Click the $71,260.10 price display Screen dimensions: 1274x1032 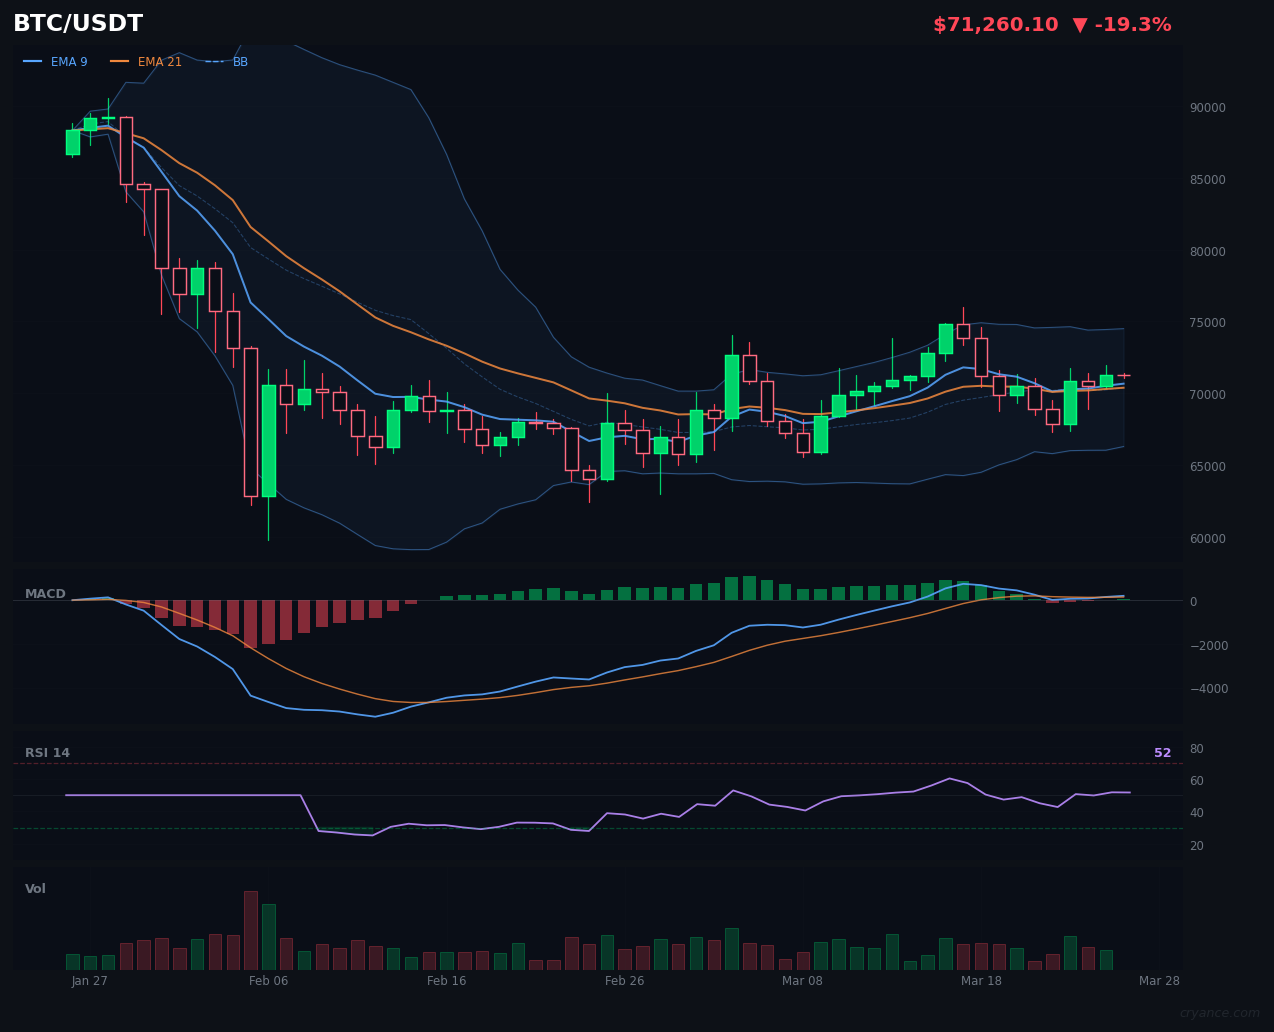coord(995,24)
